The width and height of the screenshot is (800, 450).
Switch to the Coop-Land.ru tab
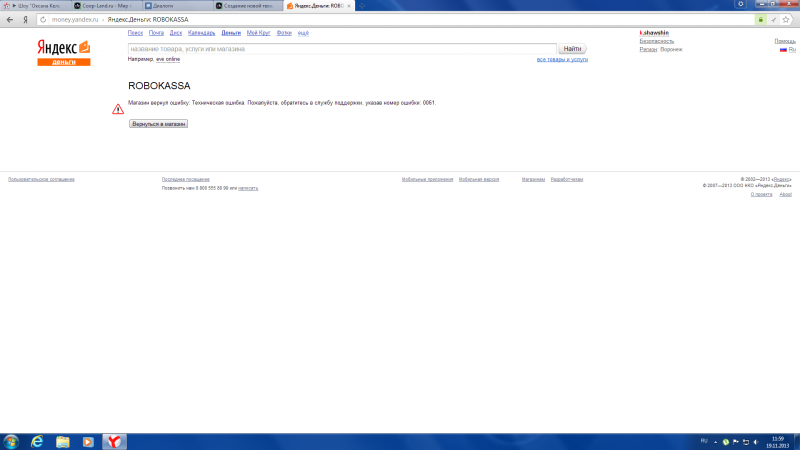(x=106, y=6)
